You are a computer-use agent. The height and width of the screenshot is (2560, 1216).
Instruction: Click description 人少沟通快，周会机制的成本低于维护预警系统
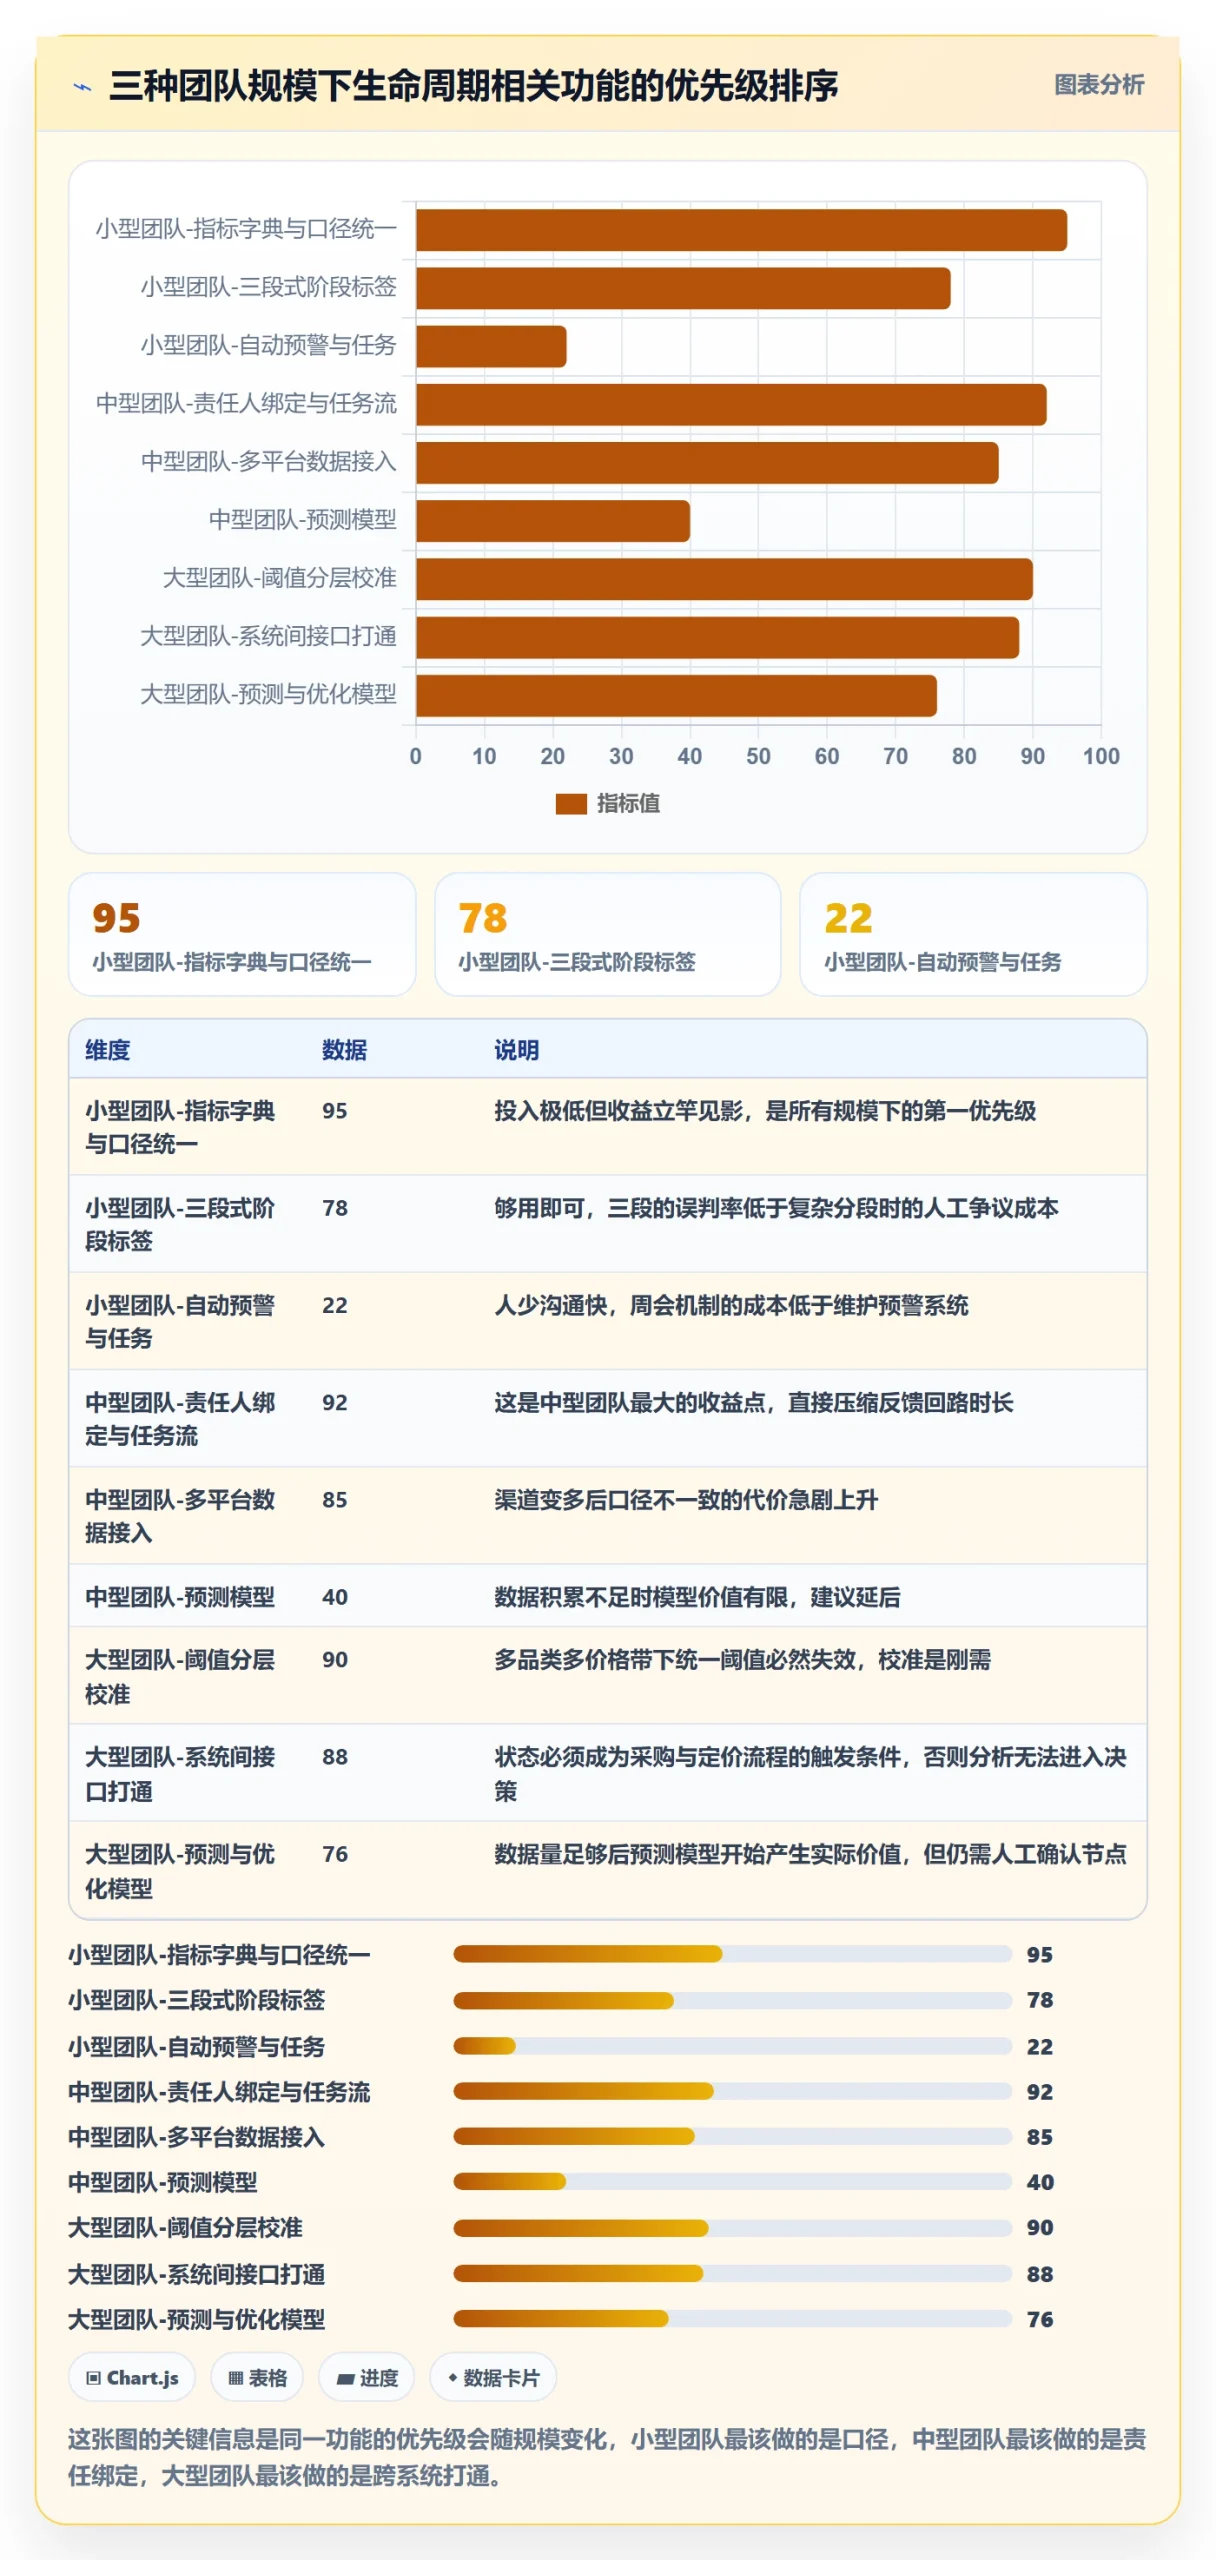click(731, 1305)
